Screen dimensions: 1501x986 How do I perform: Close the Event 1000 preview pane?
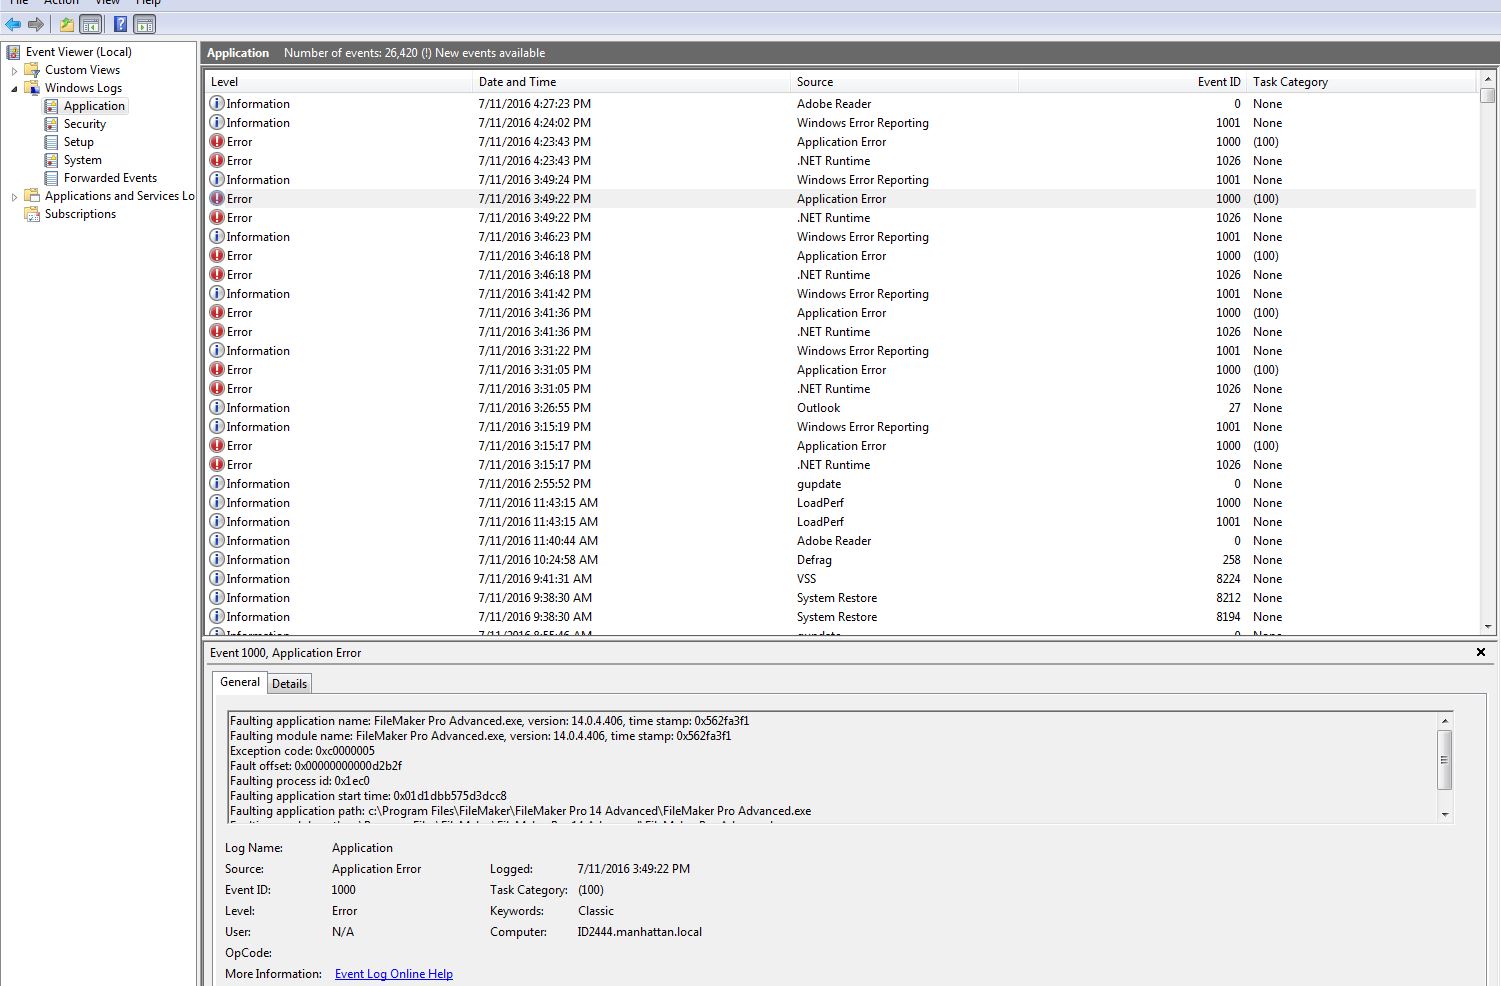[1481, 652]
